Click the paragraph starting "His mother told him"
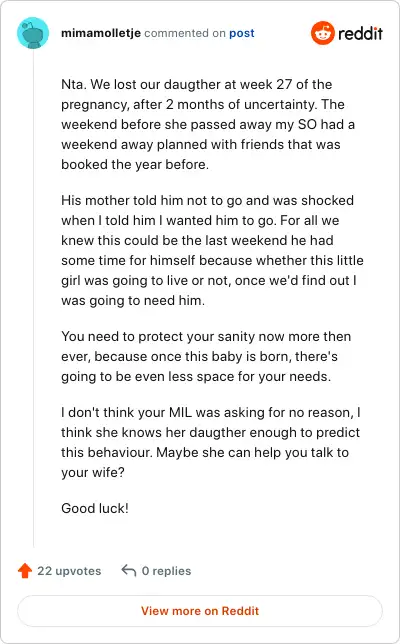Image resolution: width=400 pixels, height=644 pixels. click(212, 250)
